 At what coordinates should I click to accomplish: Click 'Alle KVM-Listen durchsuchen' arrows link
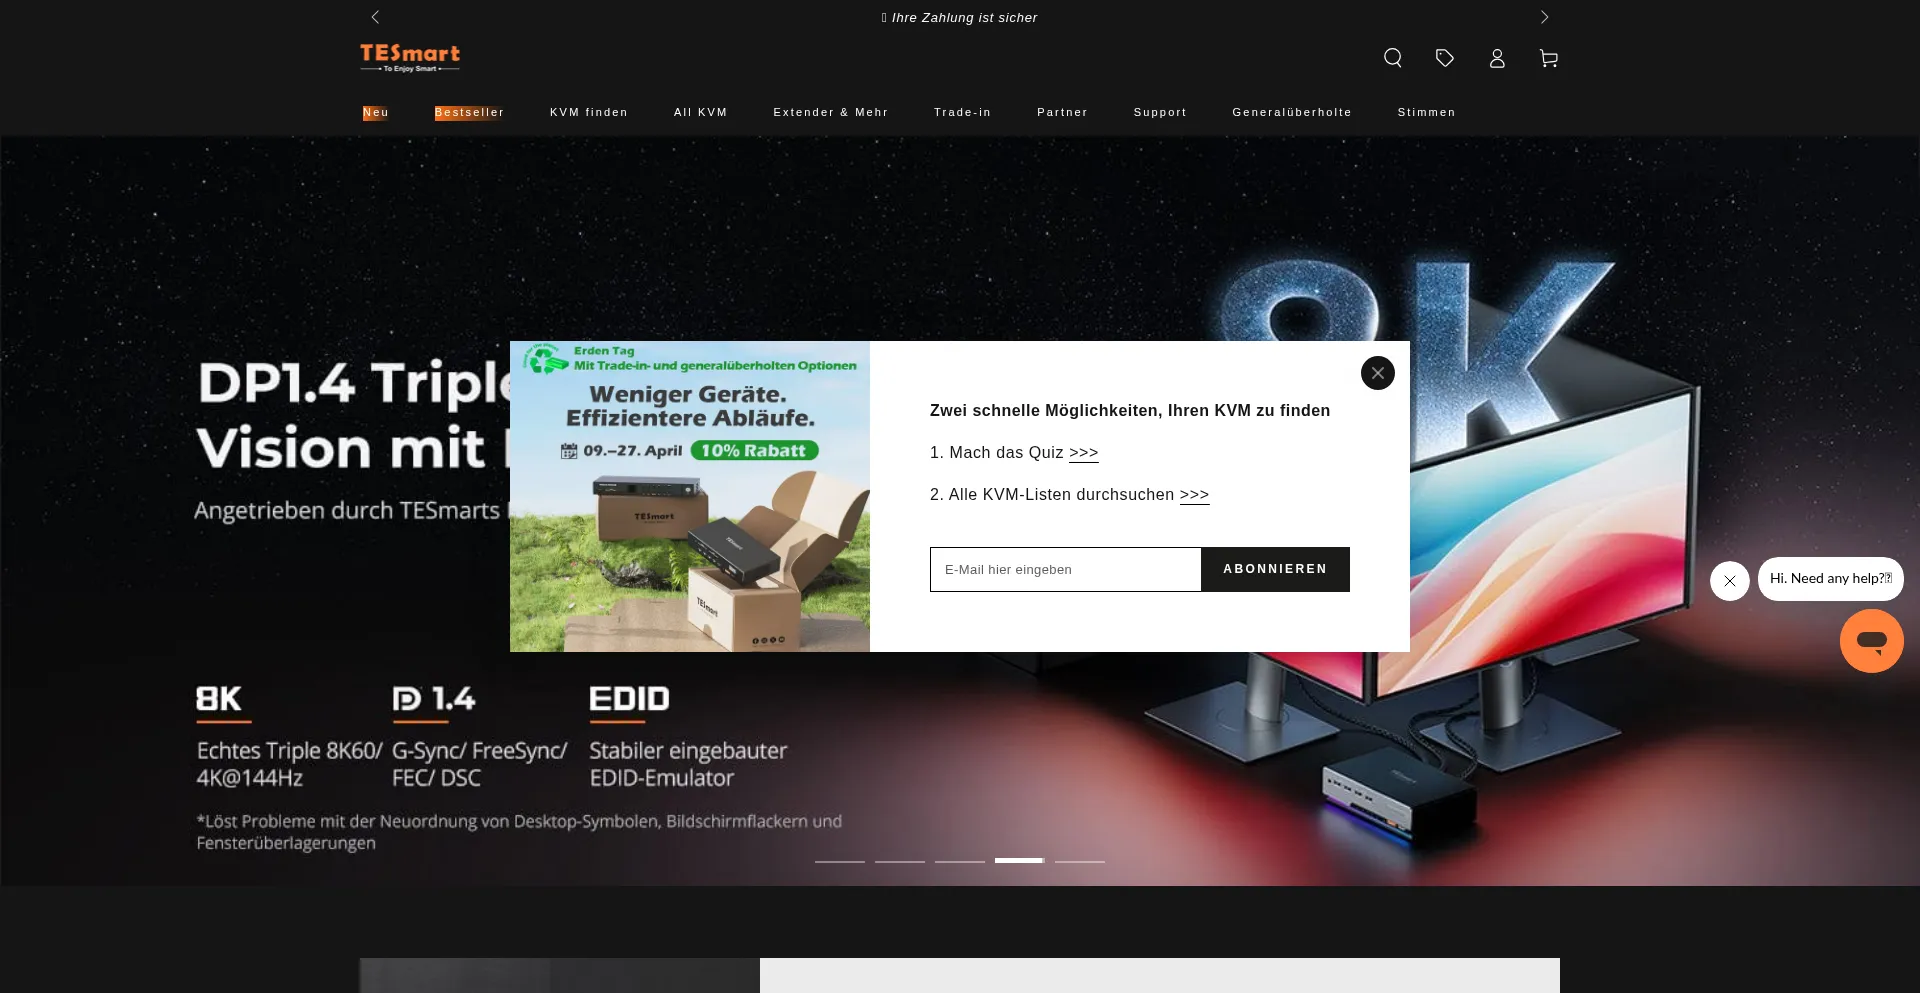click(1195, 495)
